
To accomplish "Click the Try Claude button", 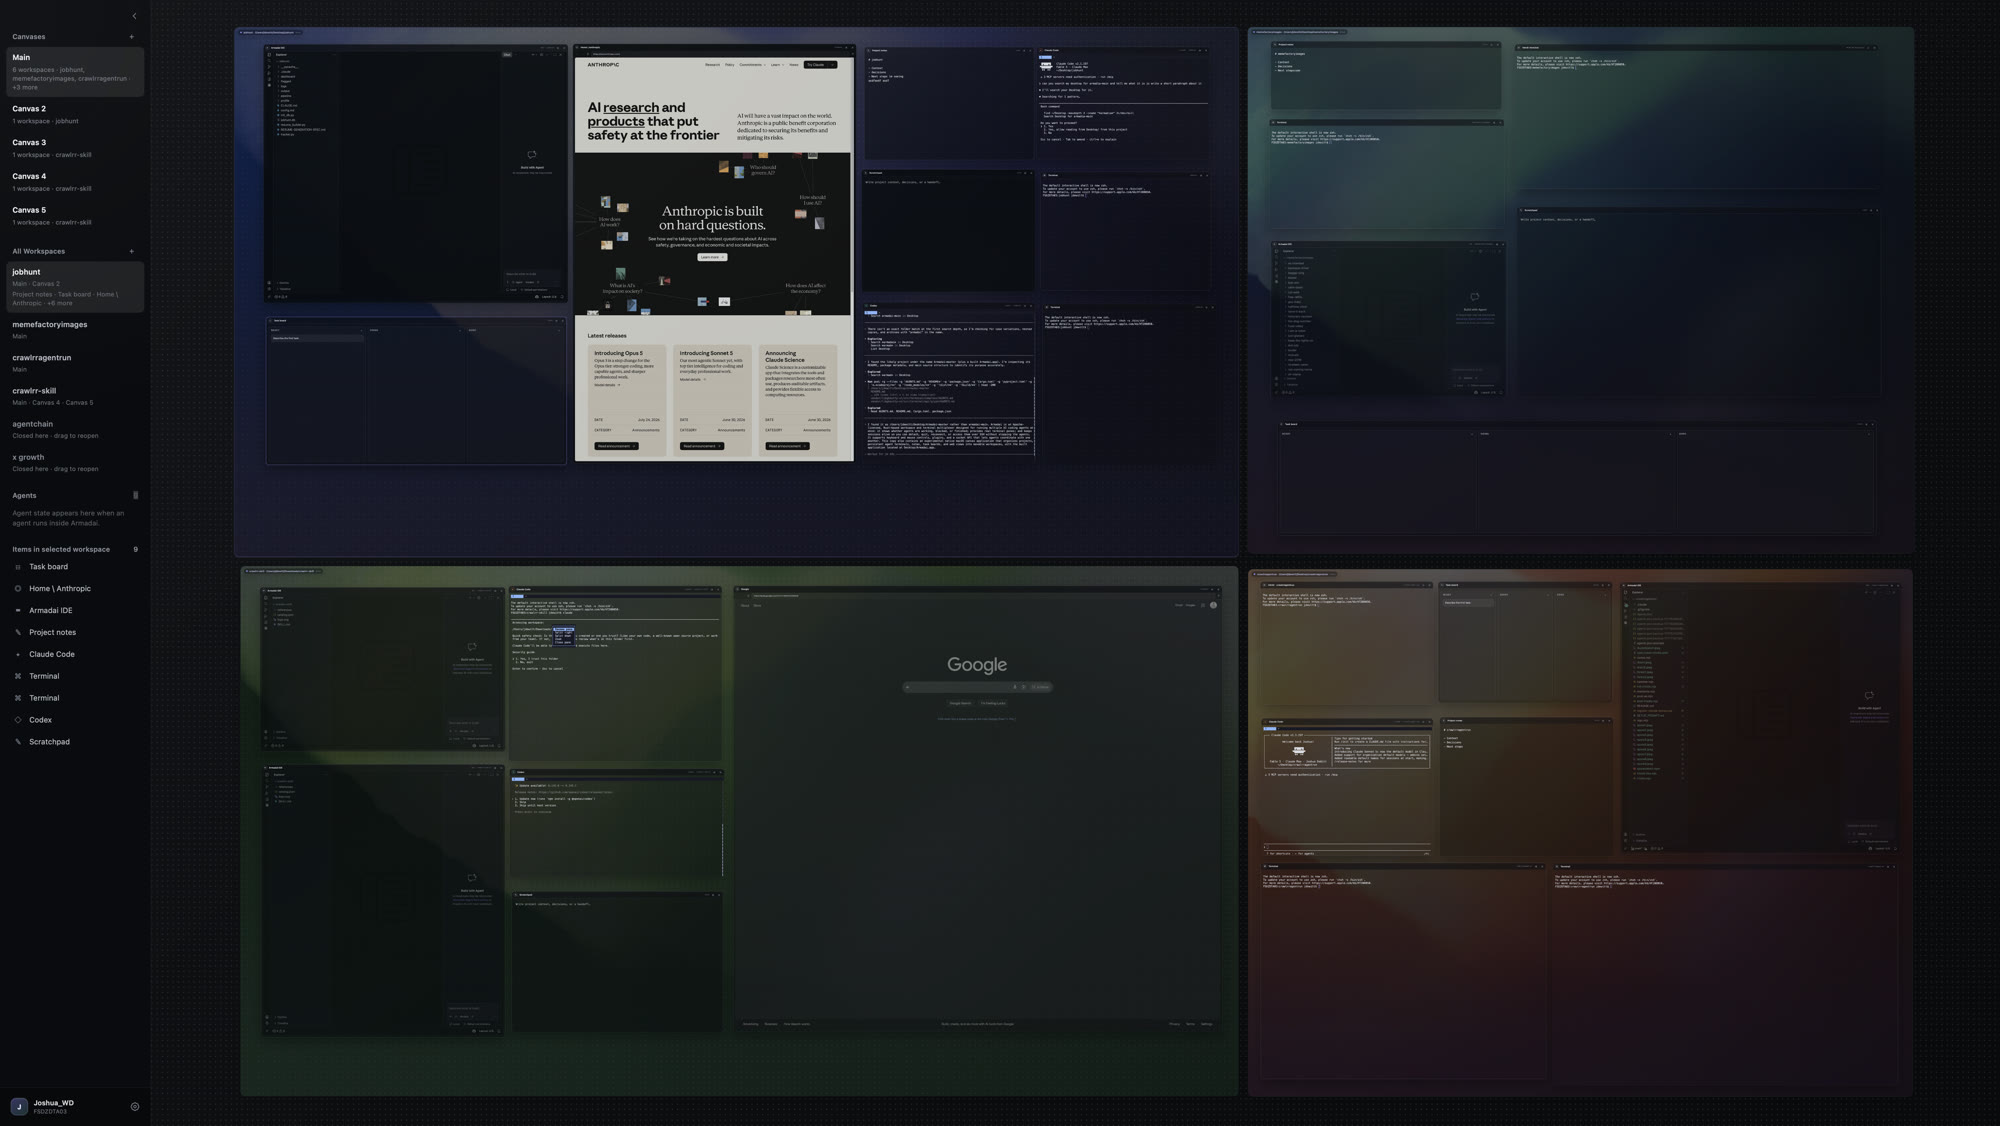I will pos(820,65).
